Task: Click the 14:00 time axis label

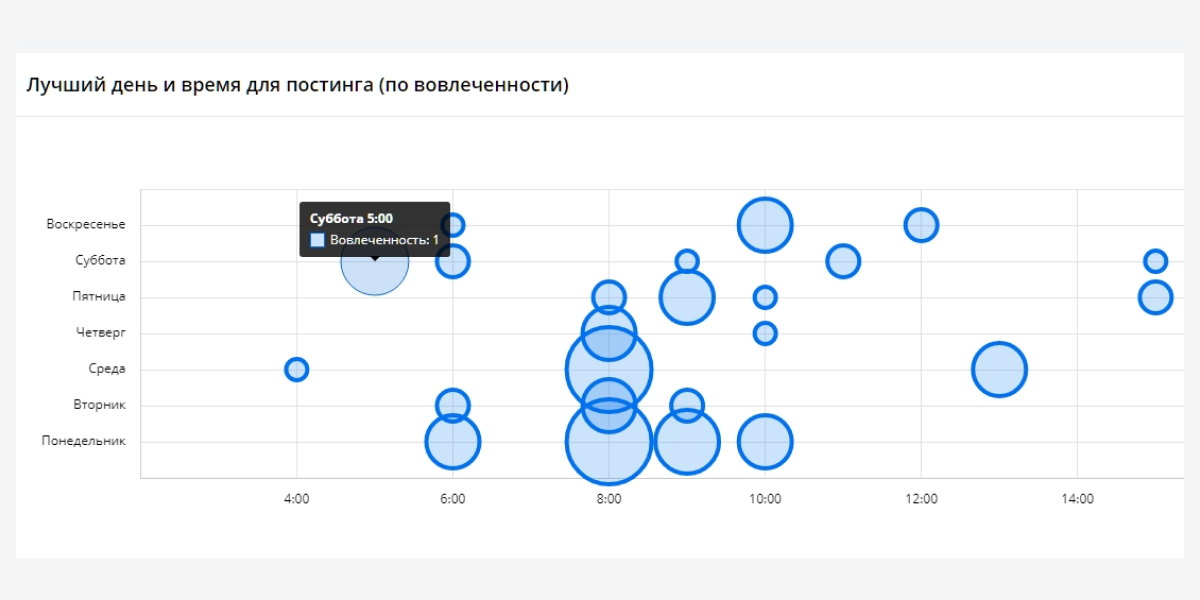Action: click(1077, 498)
